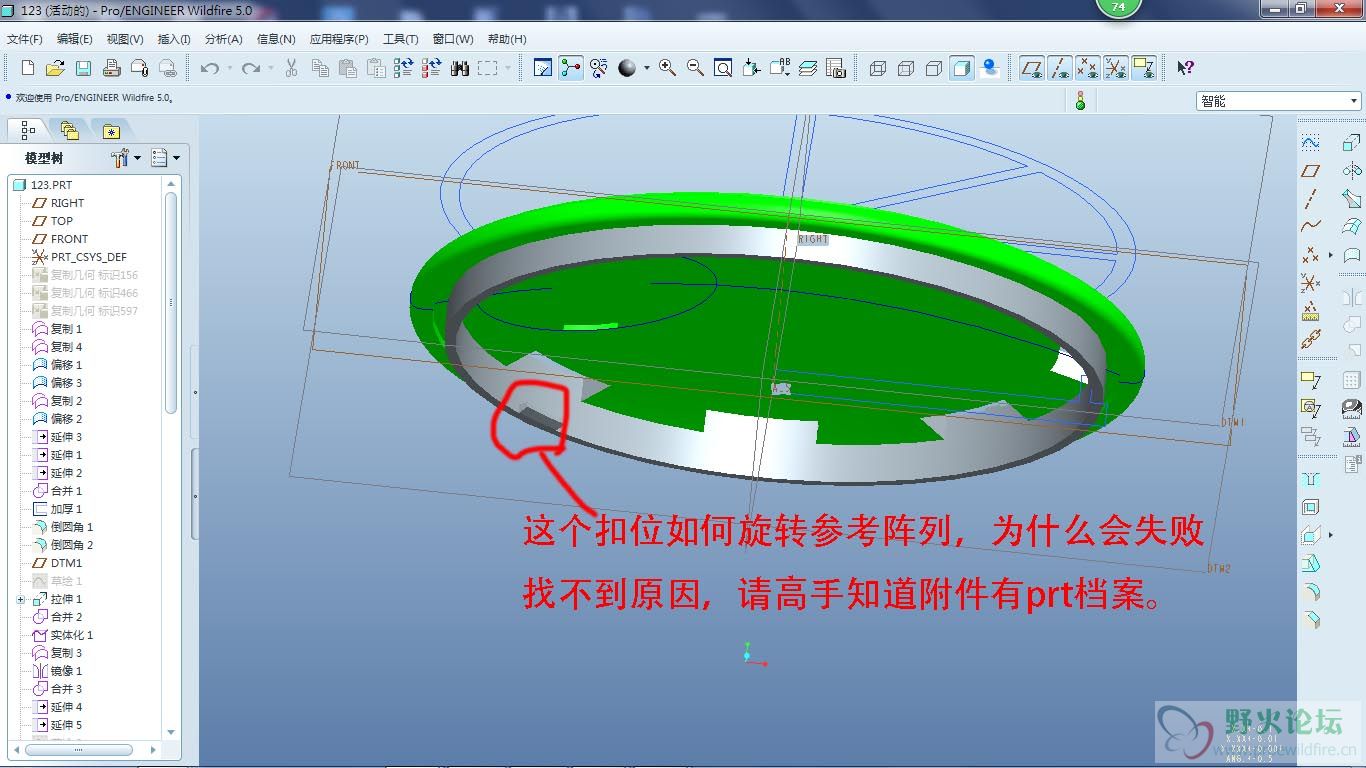Select the Chamfer tool near the toolbar bottom
Image resolution: width=1366 pixels, height=768 pixels.
(x=1310, y=620)
